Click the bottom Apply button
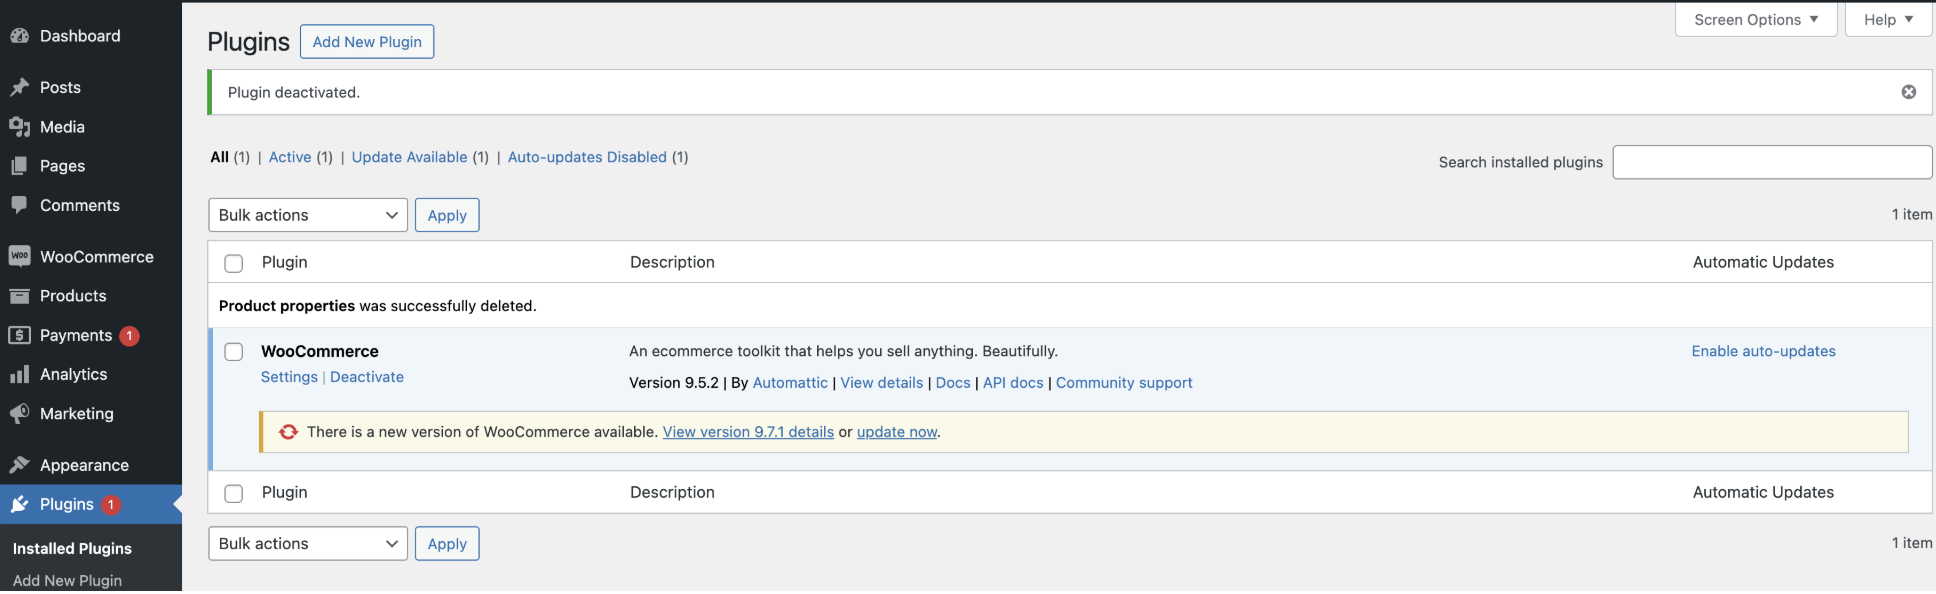Image resolution: width=1936 pixels, height=594 pixels. coord(447,544)
